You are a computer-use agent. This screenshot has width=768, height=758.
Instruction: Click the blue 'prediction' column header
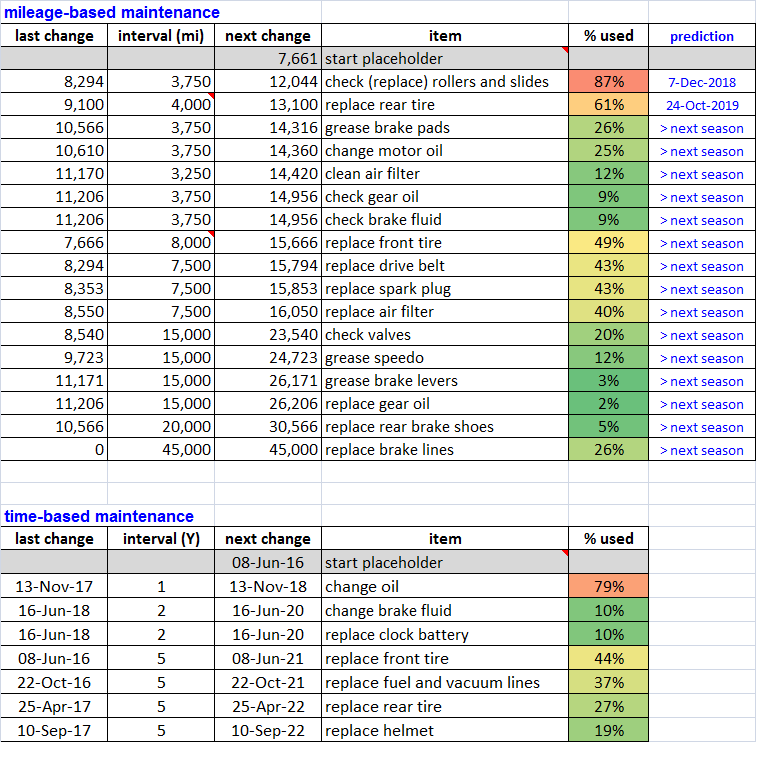coord(701,36)
